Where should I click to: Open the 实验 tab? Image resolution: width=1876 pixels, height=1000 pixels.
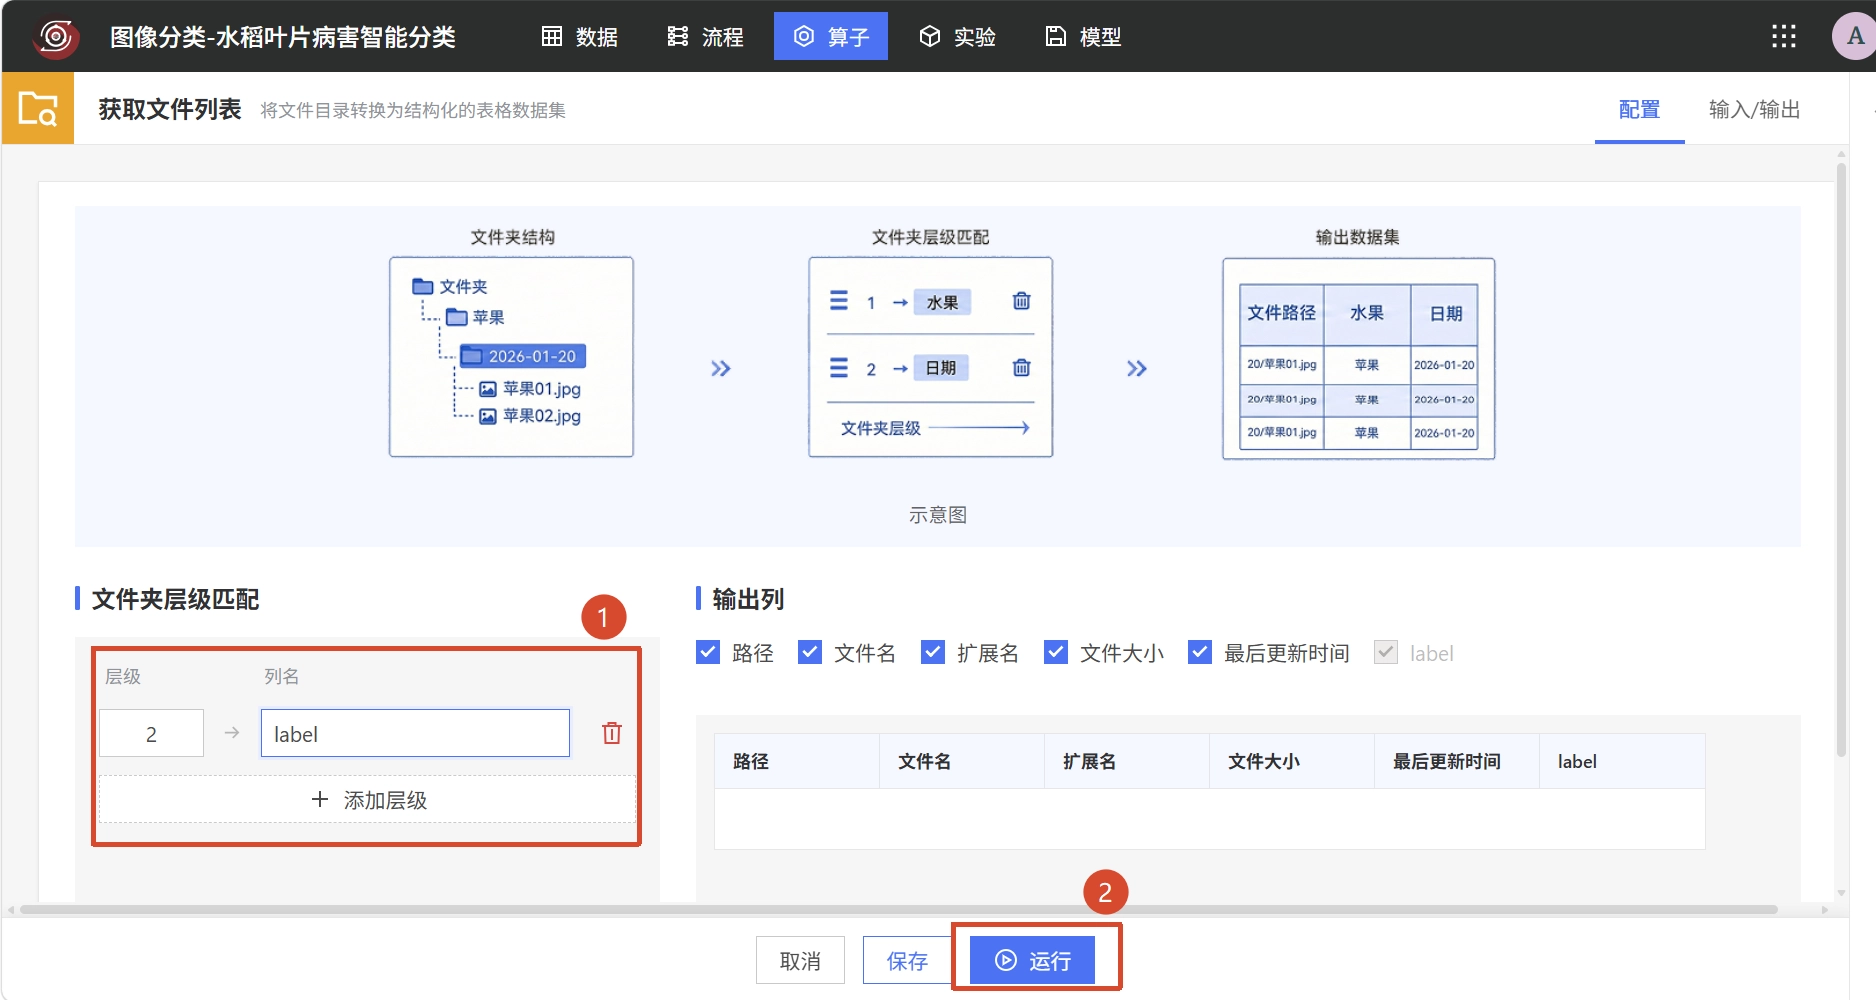click(957, 37)
